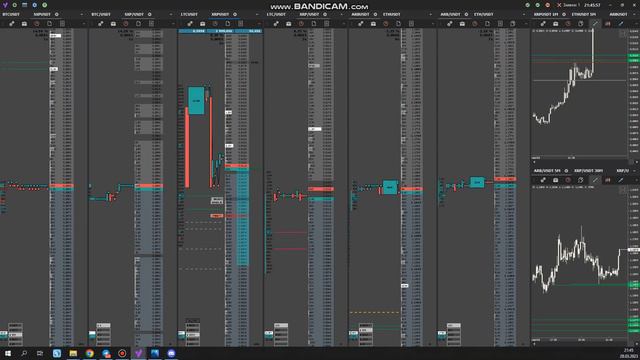The image size is (640, 360).
Task: Click the link icon in LTCUSDT panel toolbar
Action: tap(190, 24)
